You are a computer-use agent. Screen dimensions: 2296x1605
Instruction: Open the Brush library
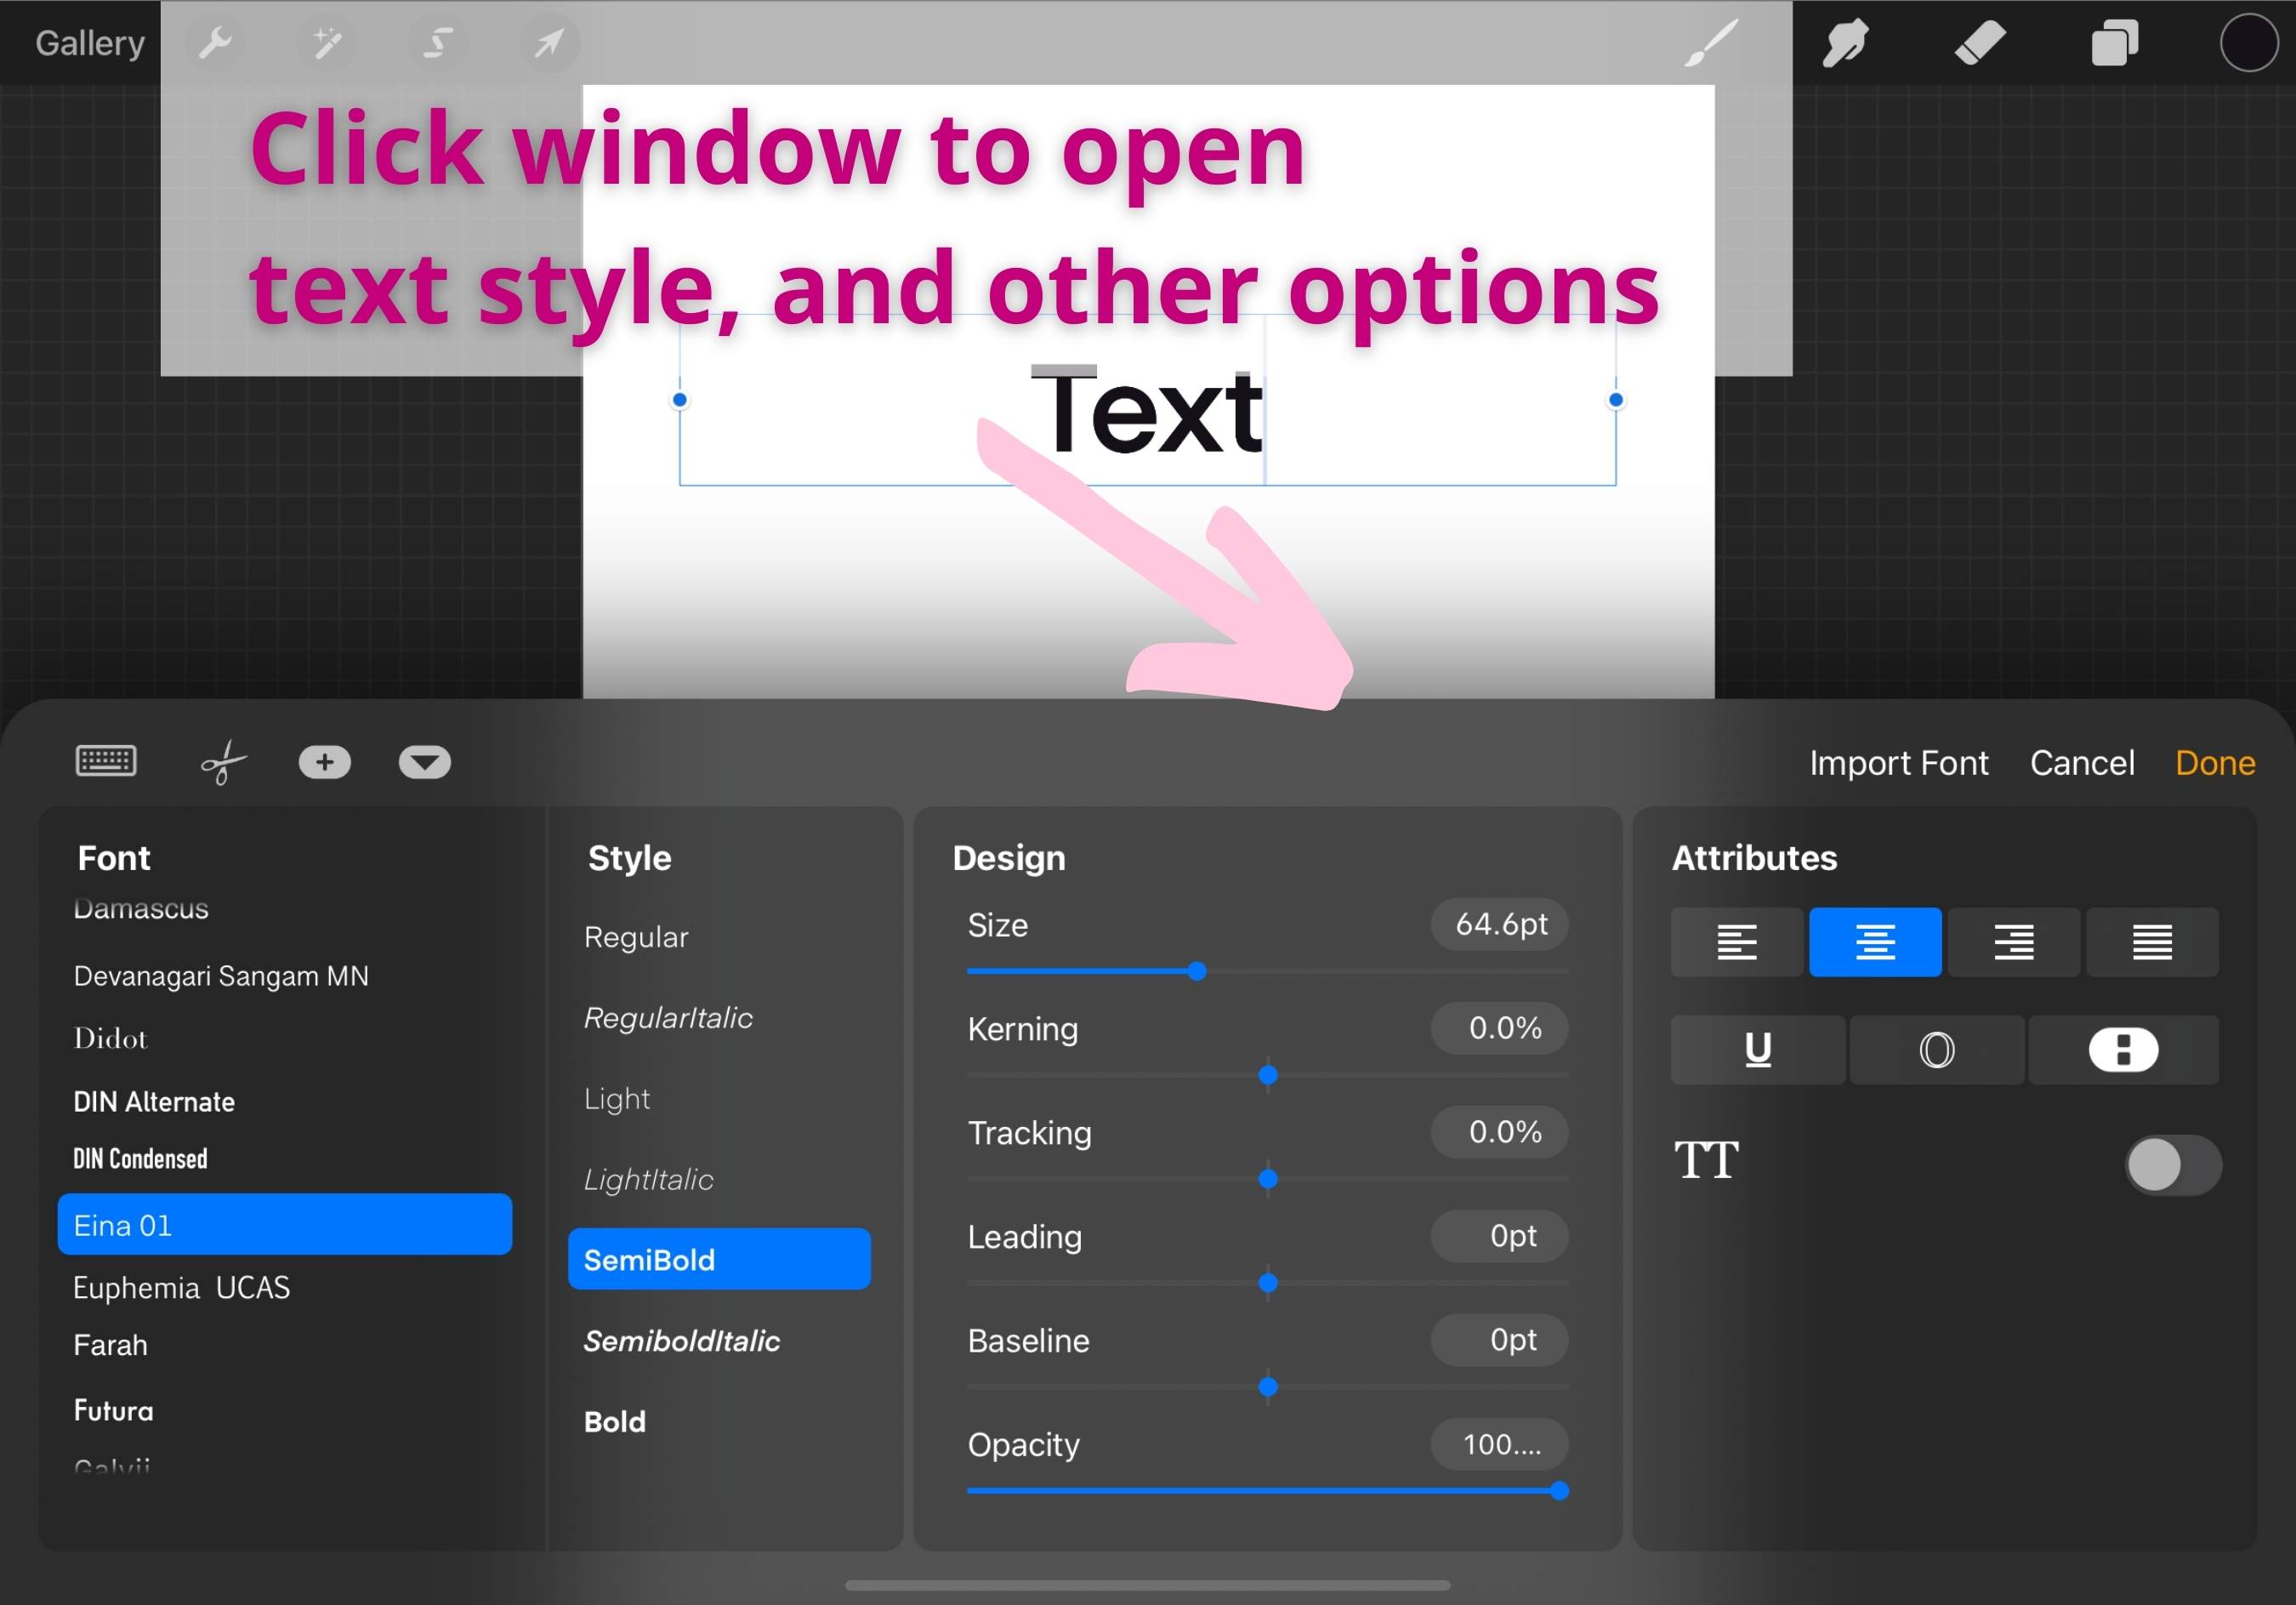[1710, 43]
